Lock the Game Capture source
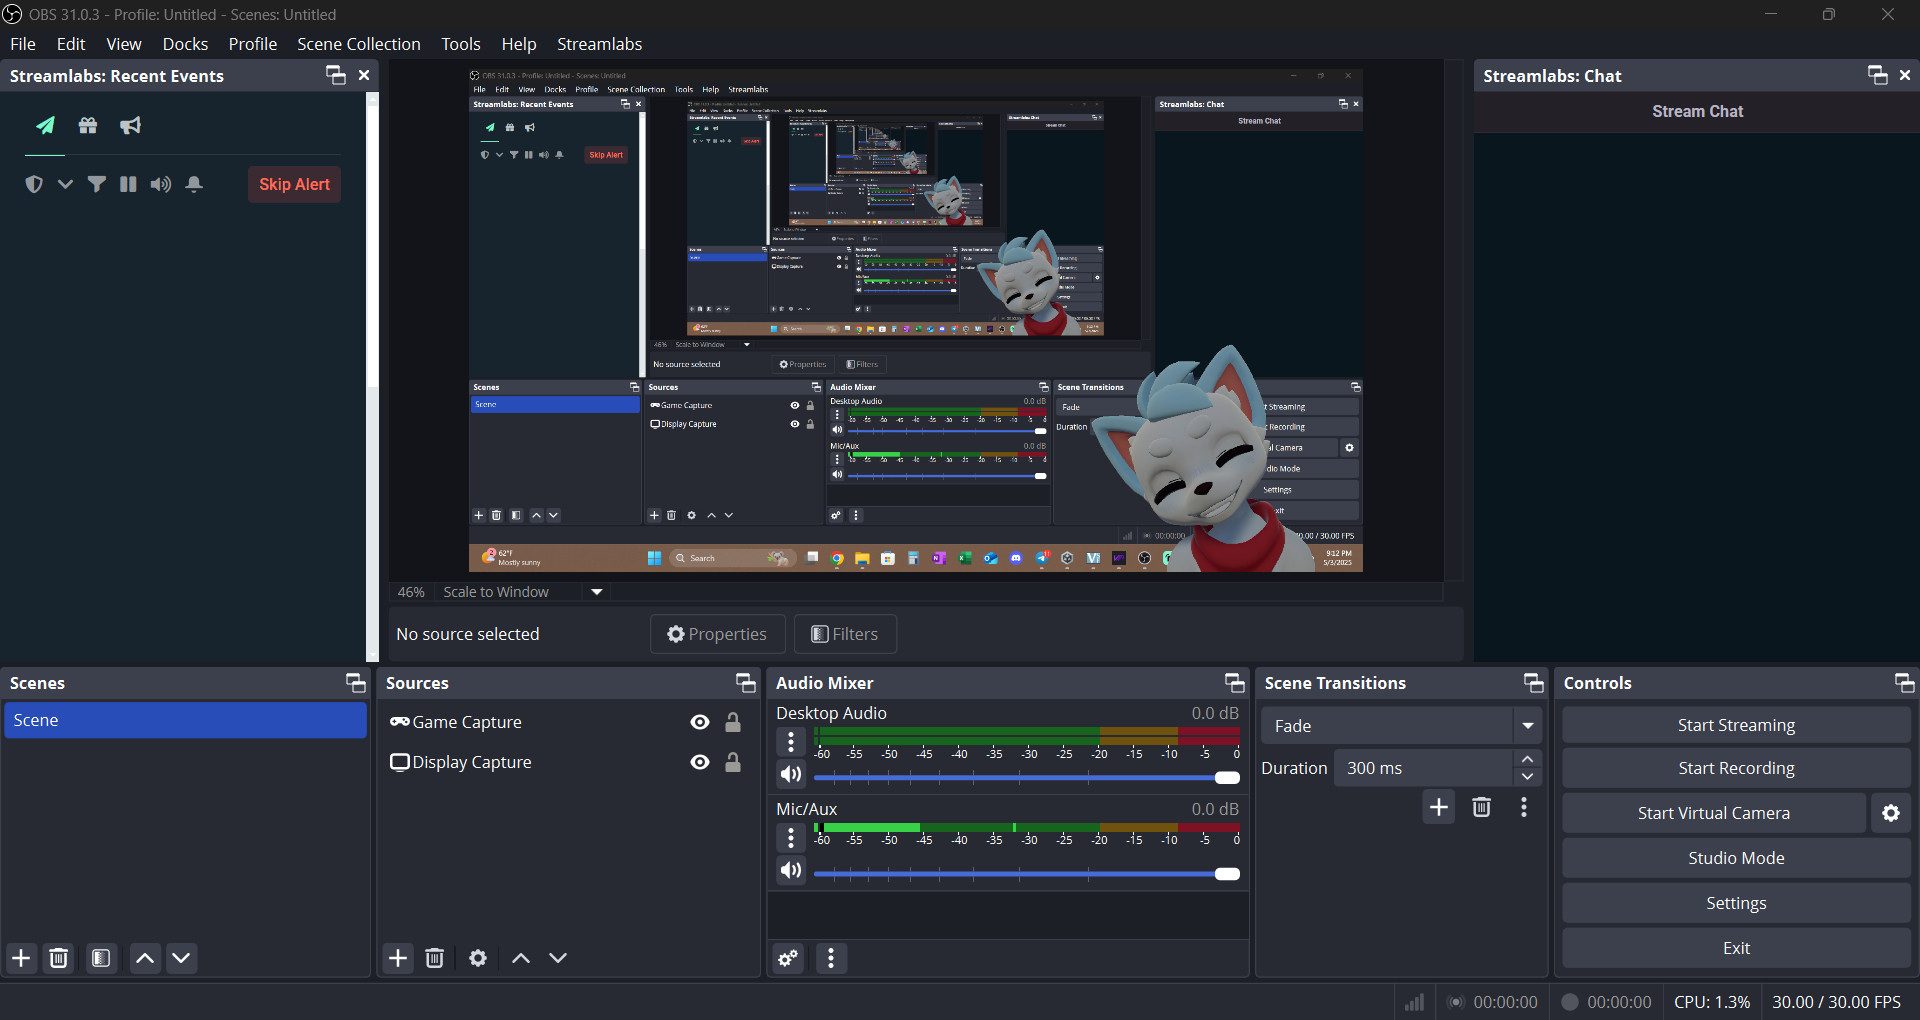 (733, 722)
